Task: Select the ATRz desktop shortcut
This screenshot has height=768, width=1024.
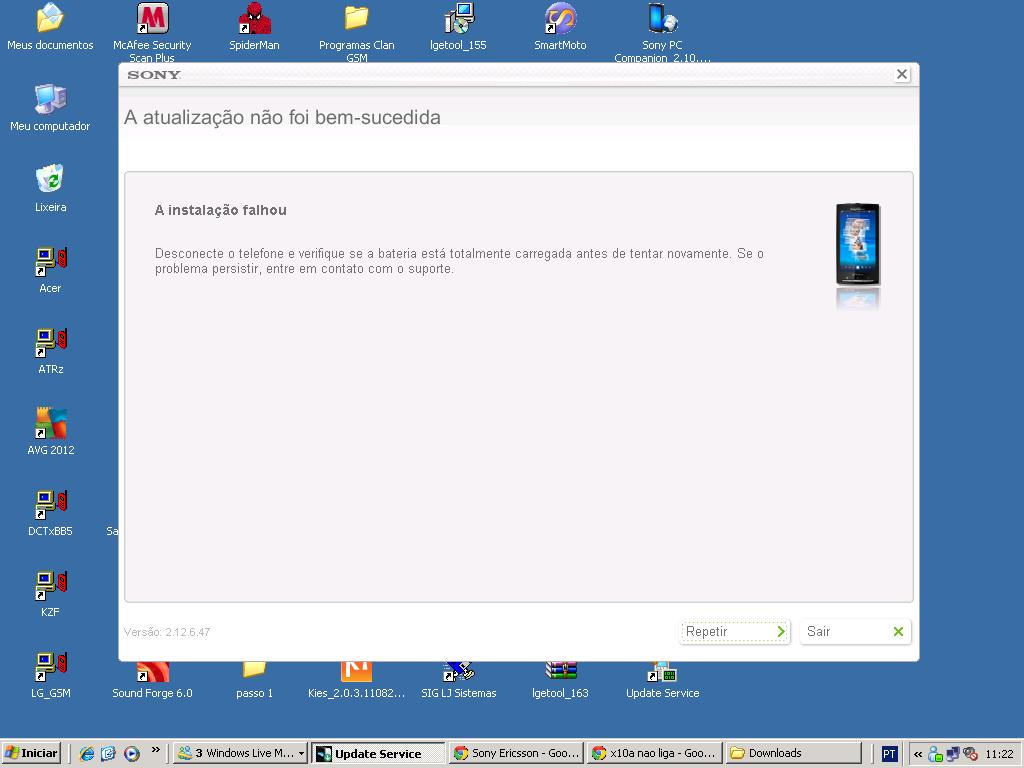Action: pyautogui.click(x=50, y=351)
